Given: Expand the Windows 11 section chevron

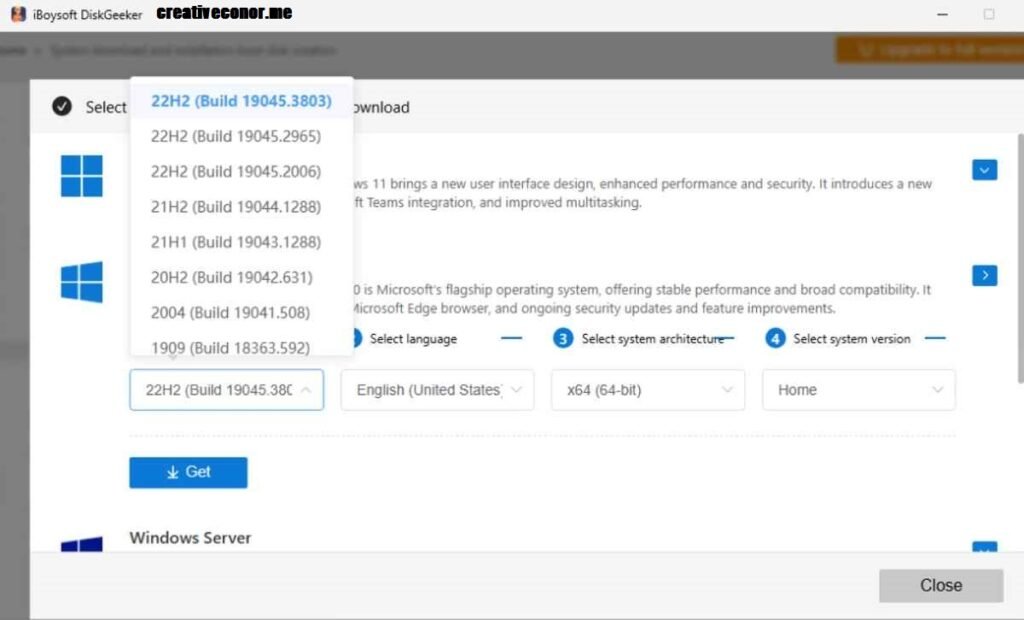Looking at the screenshot, I should (984, 170).
